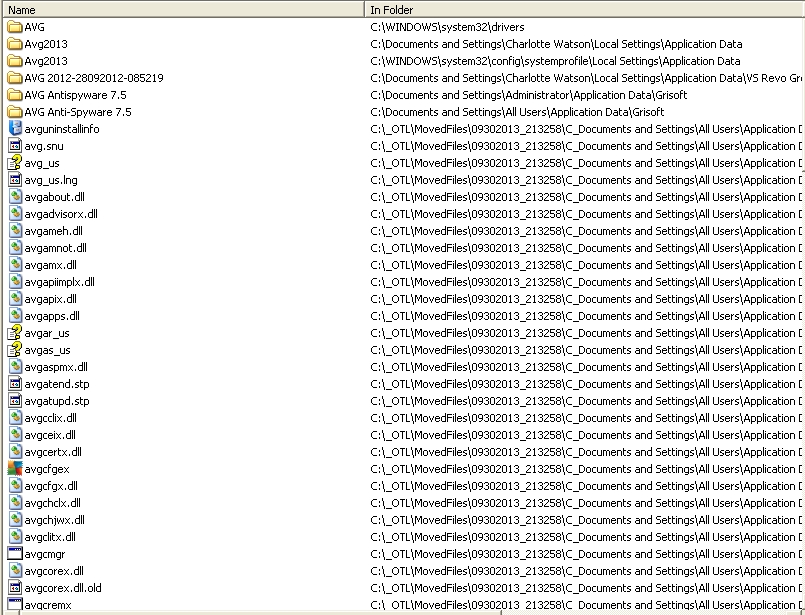Select the file name avgchjwx.dll
The width and height of the screenshot is (805, 615).
[x=54, y=519]
